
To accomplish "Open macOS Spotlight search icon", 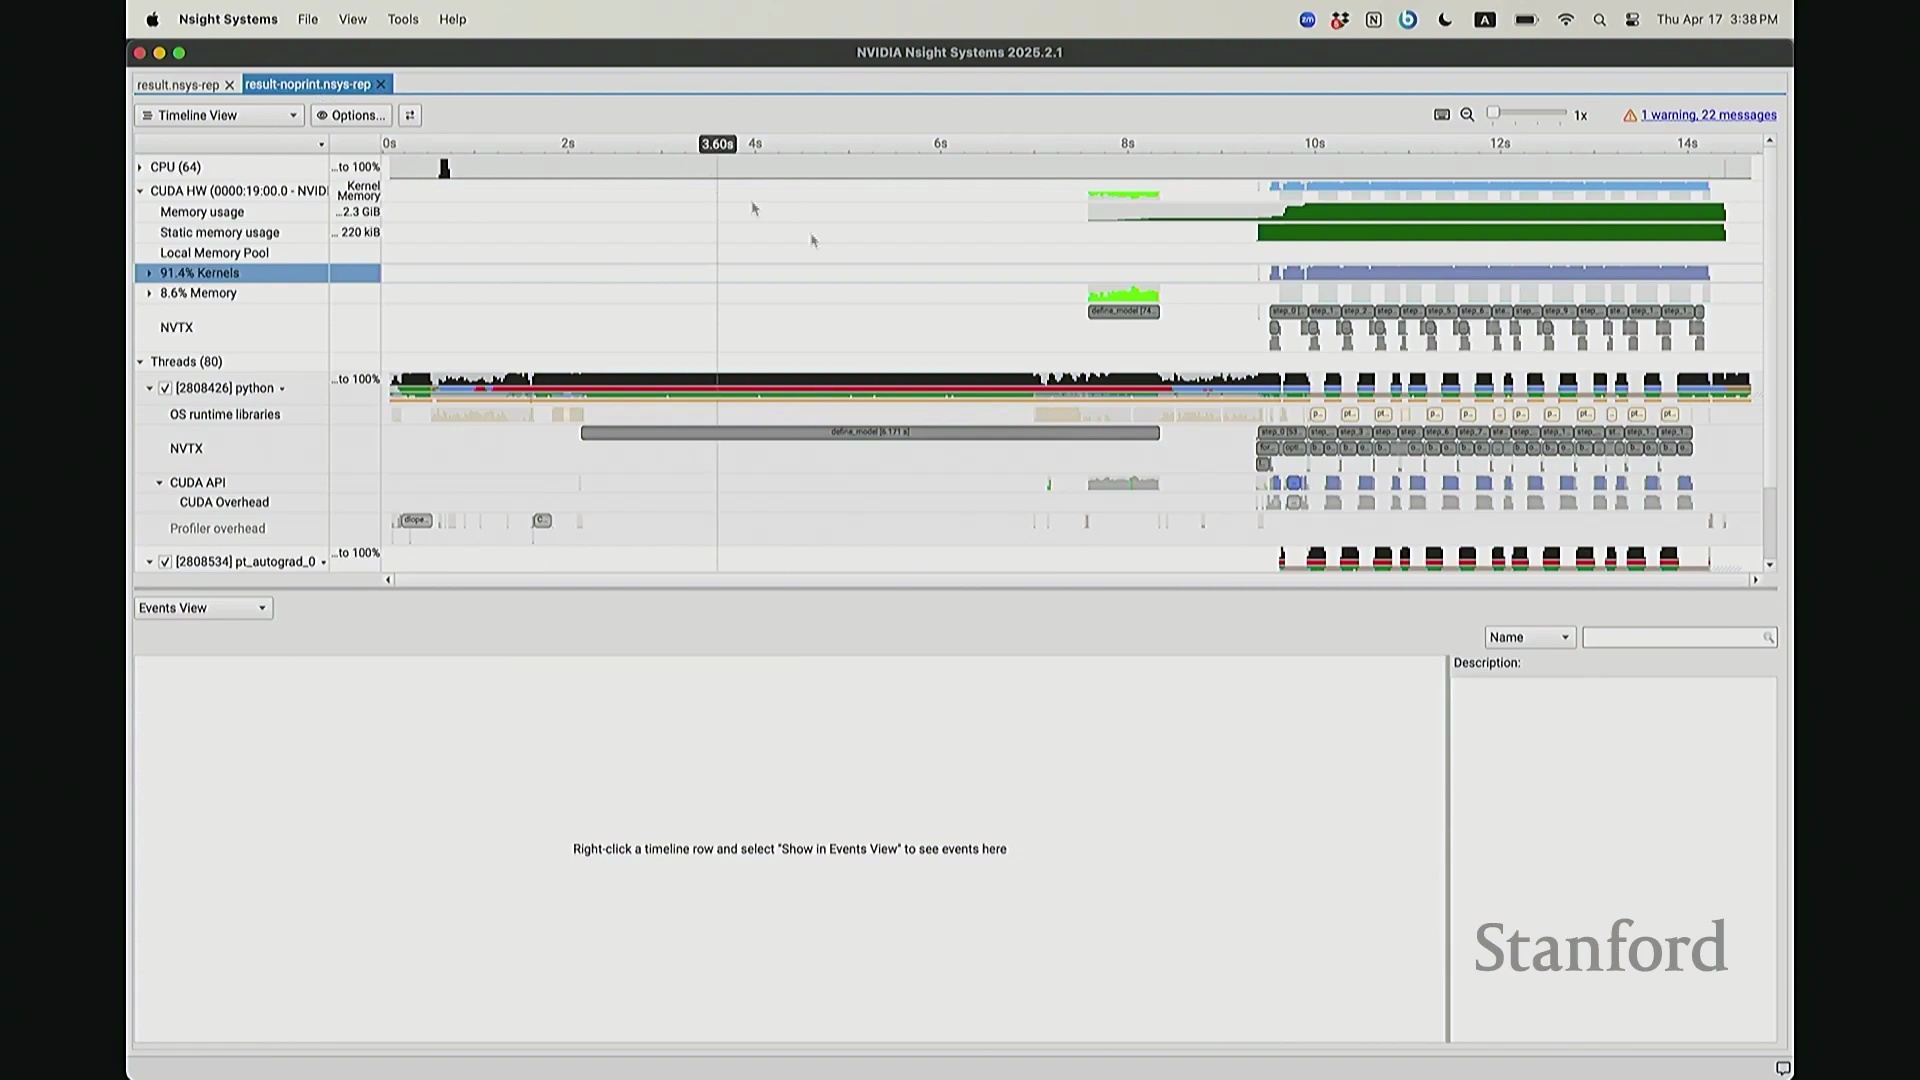I will (1599, 20).
